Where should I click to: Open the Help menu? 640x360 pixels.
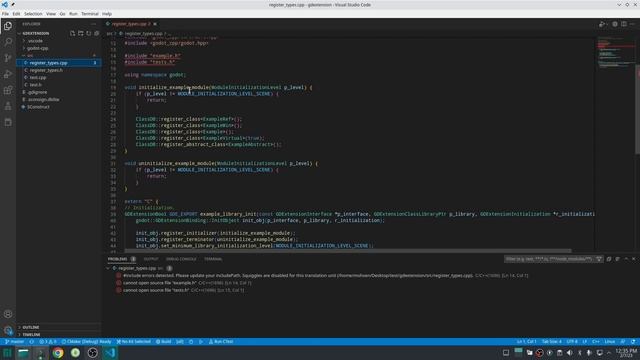pos(107,13)
